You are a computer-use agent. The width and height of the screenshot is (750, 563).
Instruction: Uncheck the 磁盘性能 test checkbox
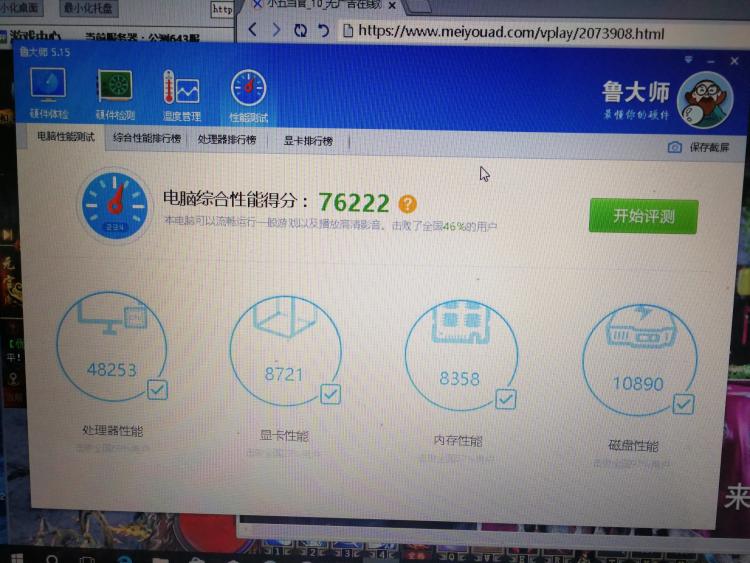(x=684, y=404)
